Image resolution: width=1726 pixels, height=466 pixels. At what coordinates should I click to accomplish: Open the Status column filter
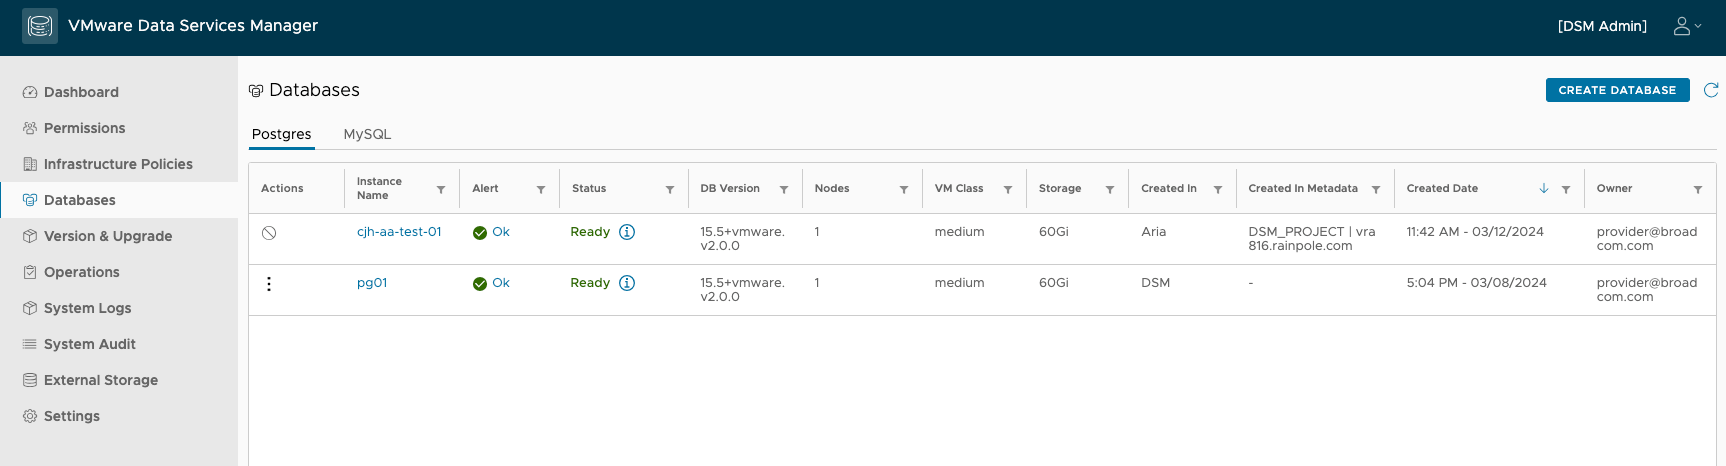tap(670, 189)
